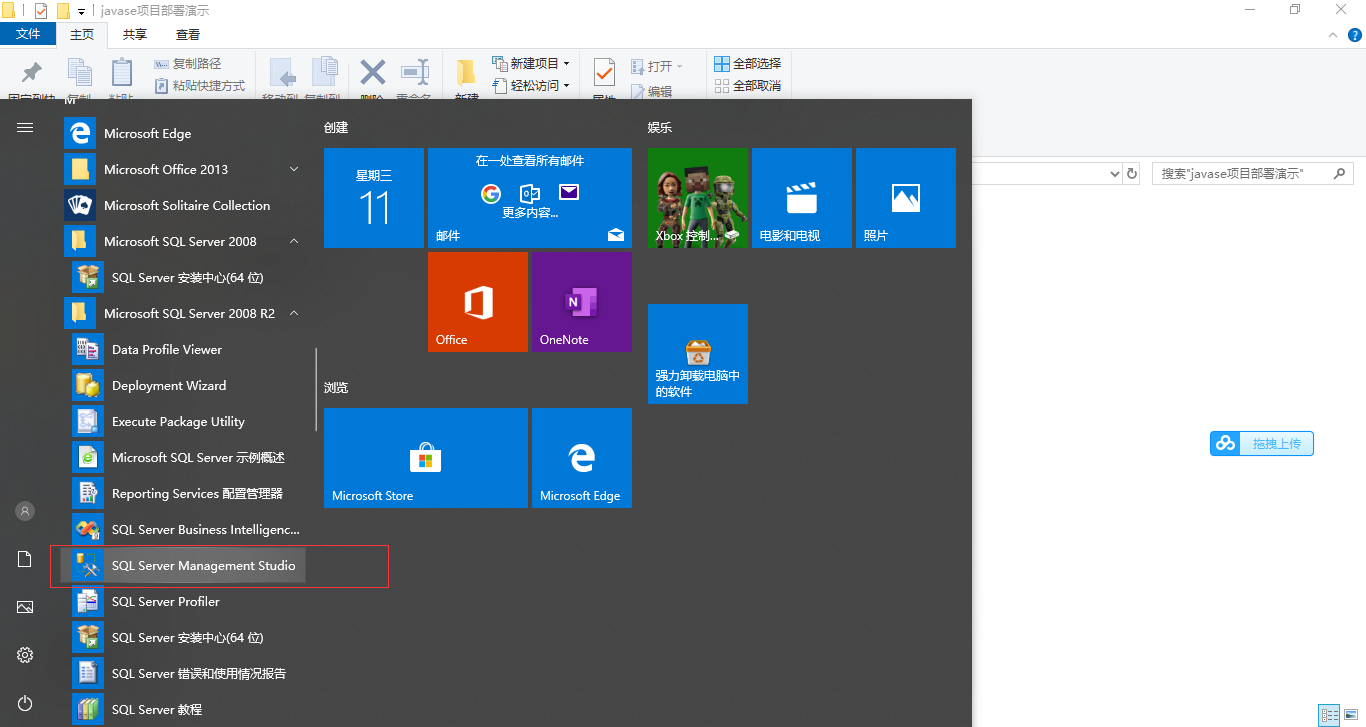Viewport: 1366px width, 727px height.
Task: Click the 浏览 tile group header
Action: [x=336, y=387]
